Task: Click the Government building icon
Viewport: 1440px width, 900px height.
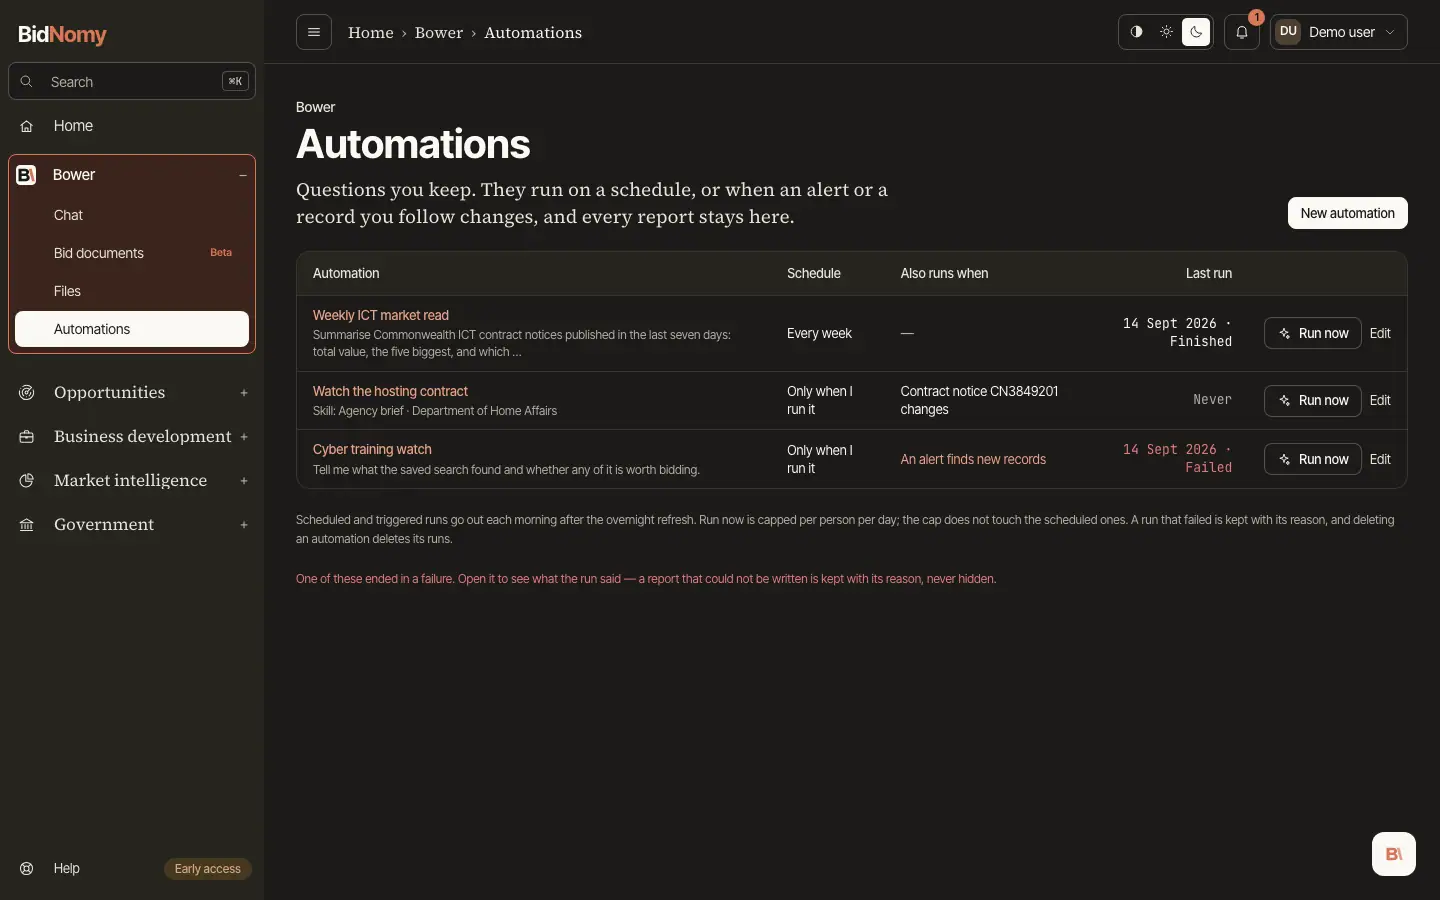Action: (x=27, y=525)
